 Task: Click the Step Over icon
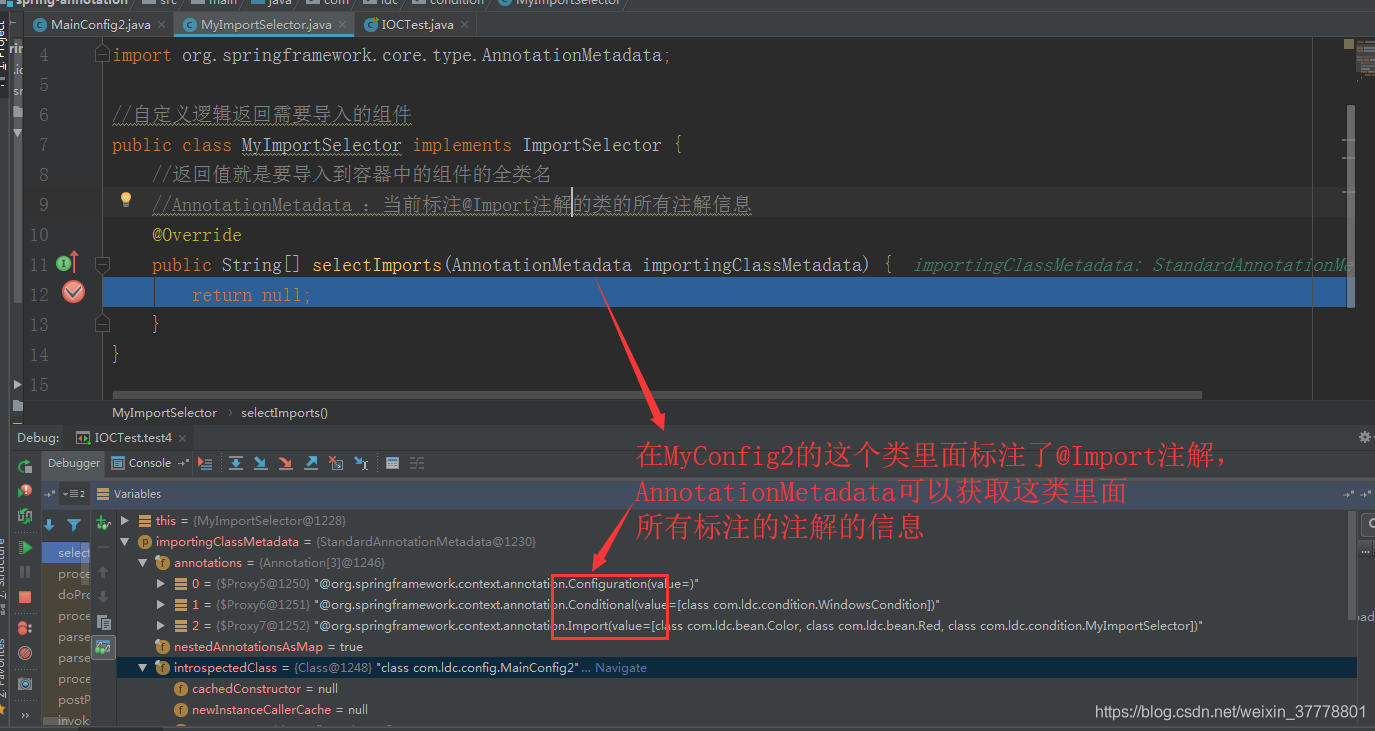coord(235,463)
